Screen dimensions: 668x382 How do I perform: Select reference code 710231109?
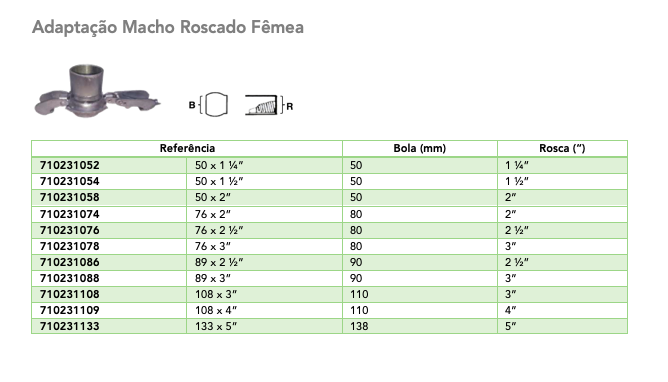point(69,310)
